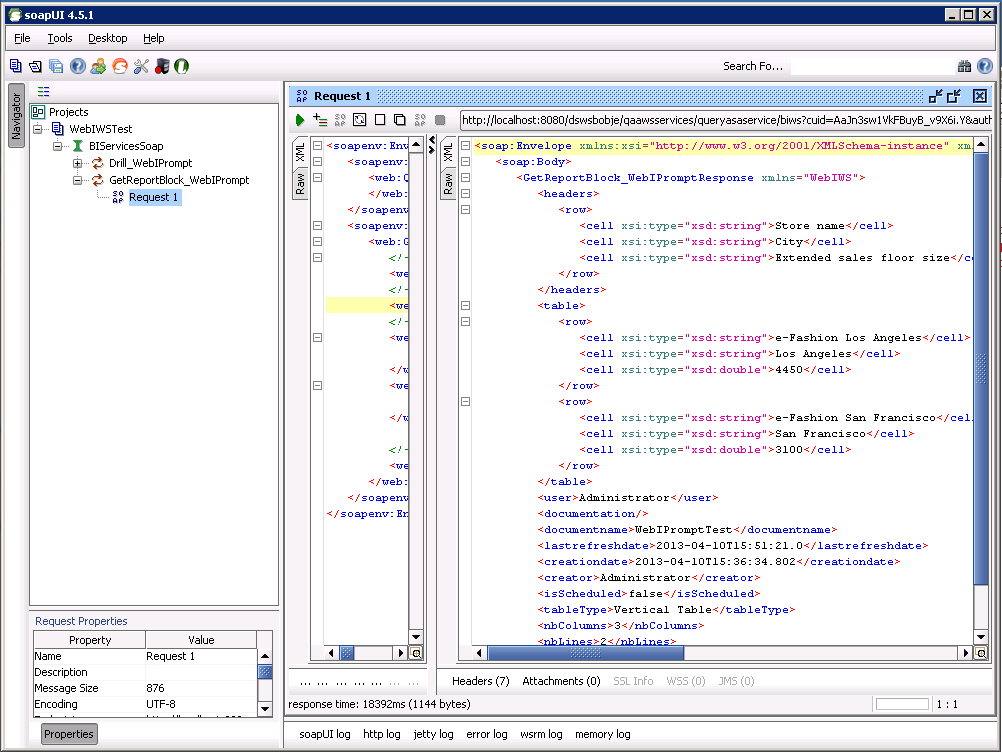The width and height of the screenshot is (1002, 752).
Task: Click request properties table scroll down arrow
Action: pos(265,709)
